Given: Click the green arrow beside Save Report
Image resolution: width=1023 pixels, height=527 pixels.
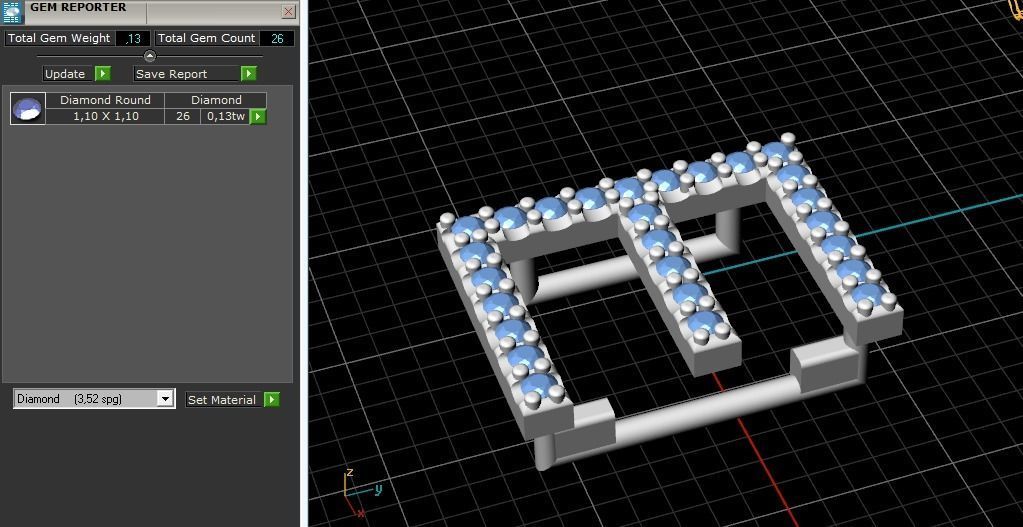Looking at the screenshot, I should click(249, 74).
